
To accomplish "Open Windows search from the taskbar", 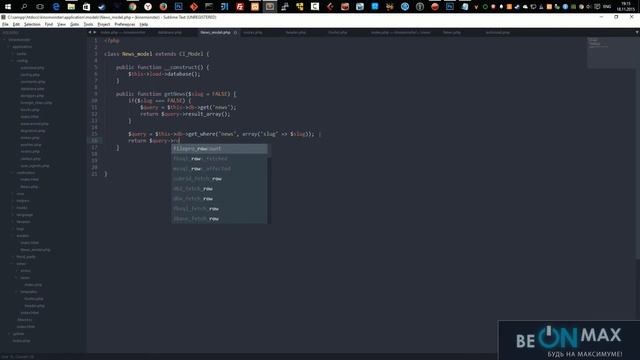I will [24, 7].
